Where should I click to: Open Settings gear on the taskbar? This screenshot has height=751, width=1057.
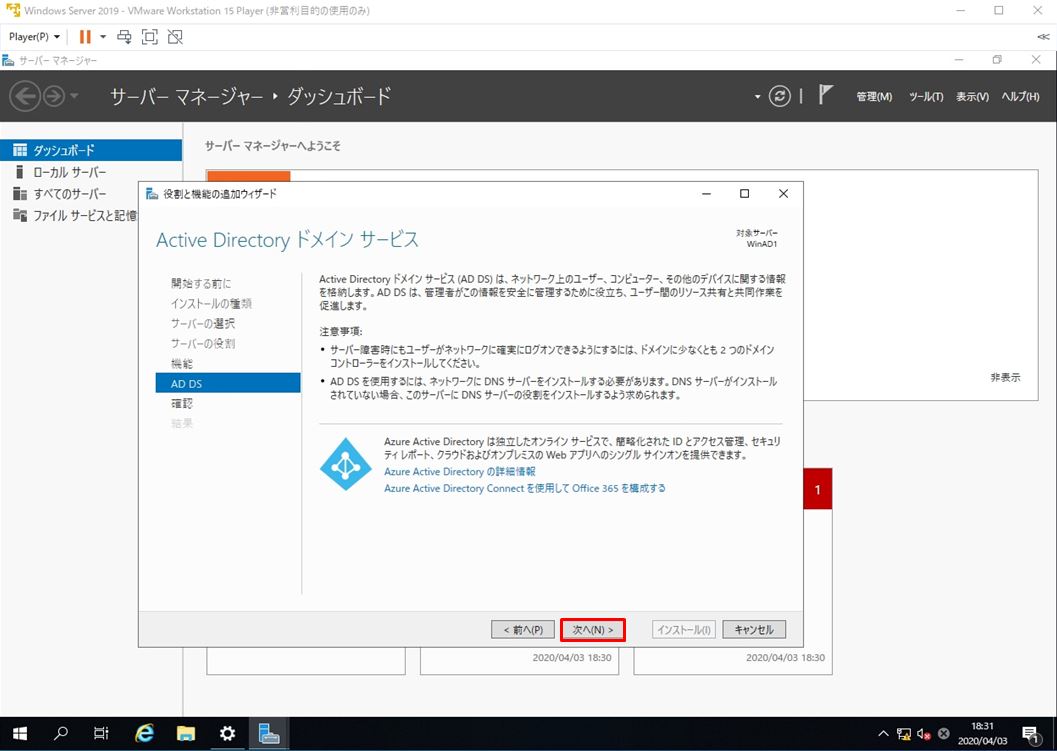[228, 733]
